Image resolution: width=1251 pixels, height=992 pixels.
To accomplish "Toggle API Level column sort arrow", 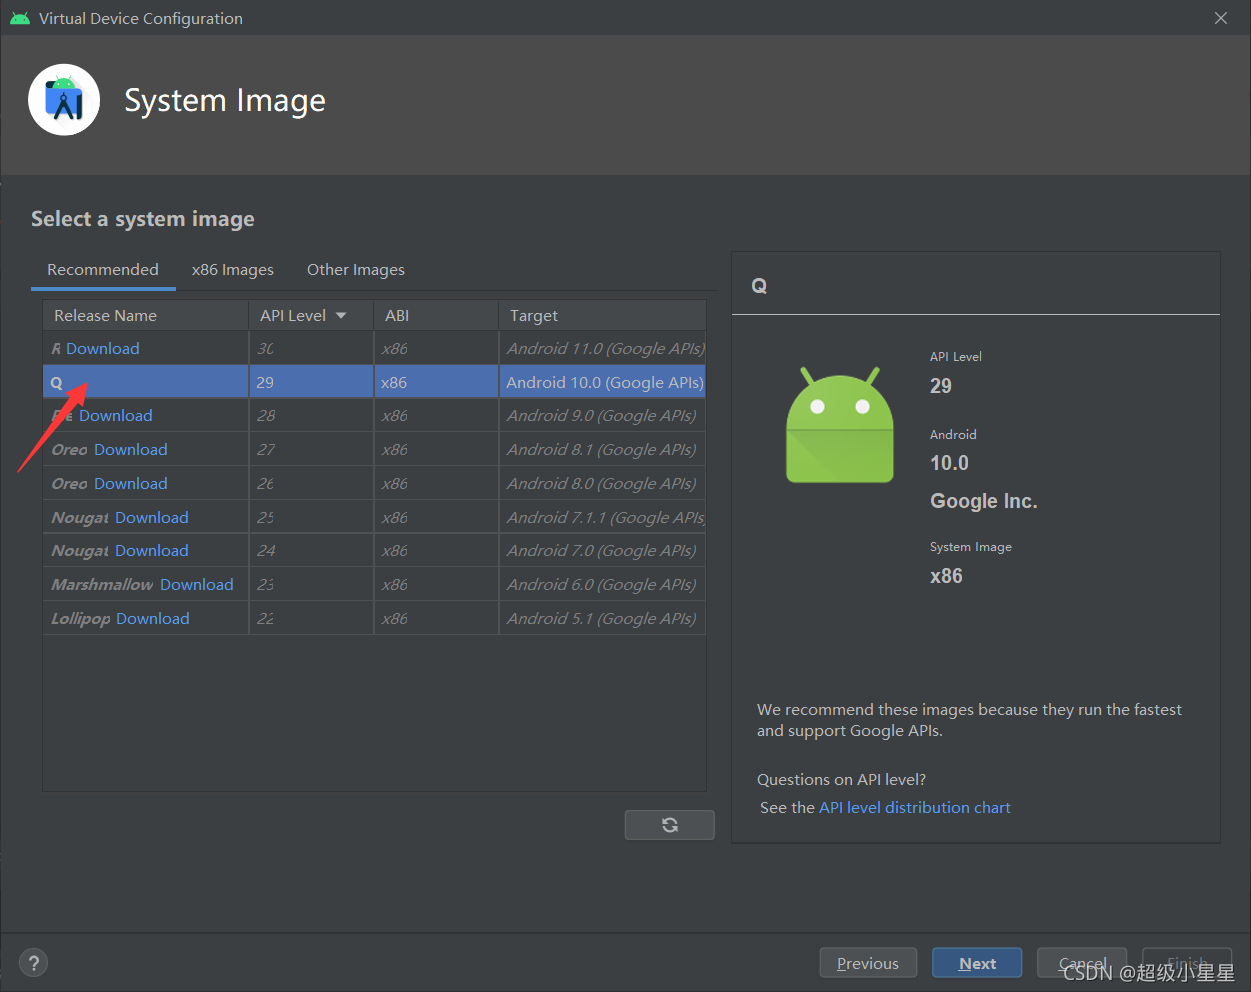I will 341,315.
